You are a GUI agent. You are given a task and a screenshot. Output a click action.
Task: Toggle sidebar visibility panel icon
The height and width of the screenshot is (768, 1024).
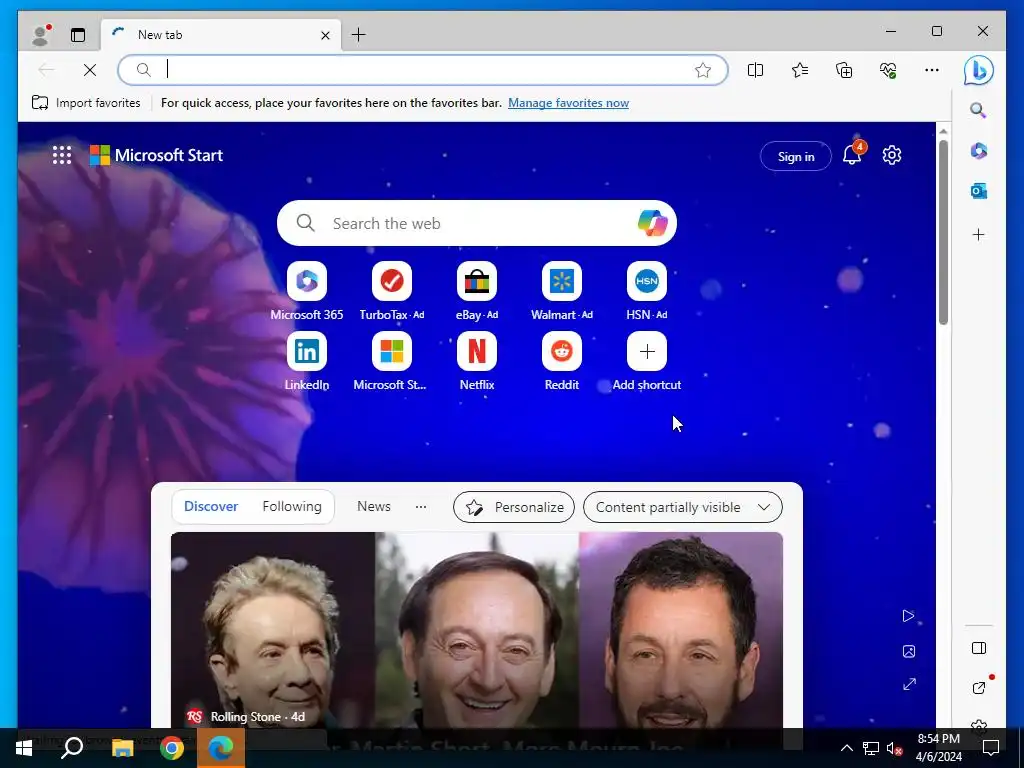click(x=978, y=648)
